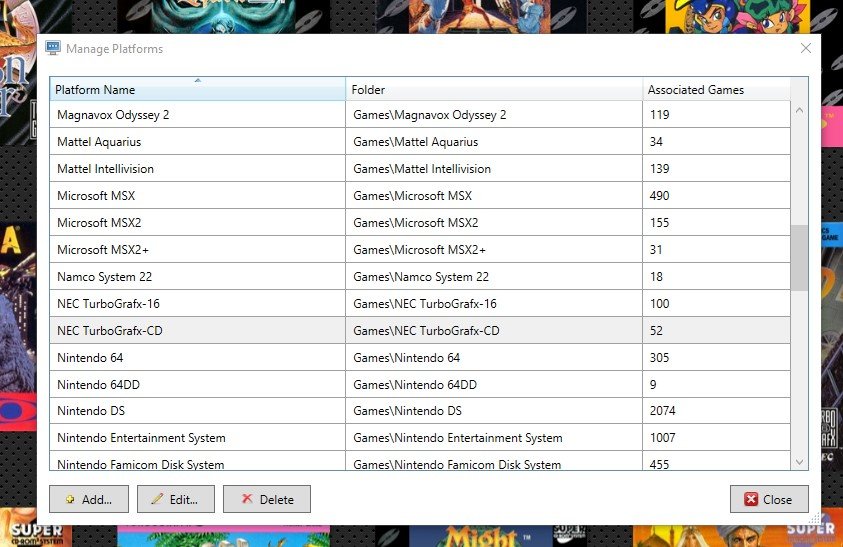Select the Nintendo 64 platform name
Screen dimensions: 843x547
pyautogui.click(x=90, y=358)
